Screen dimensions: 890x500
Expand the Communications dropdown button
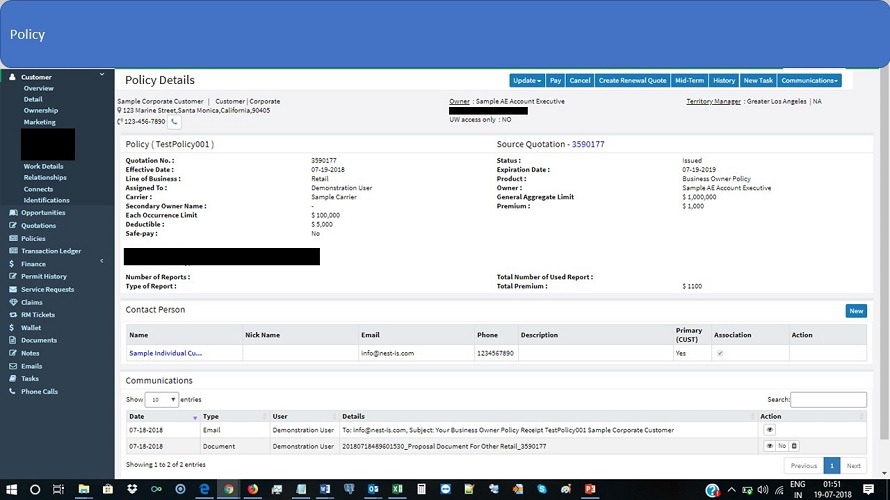point(809,81)
